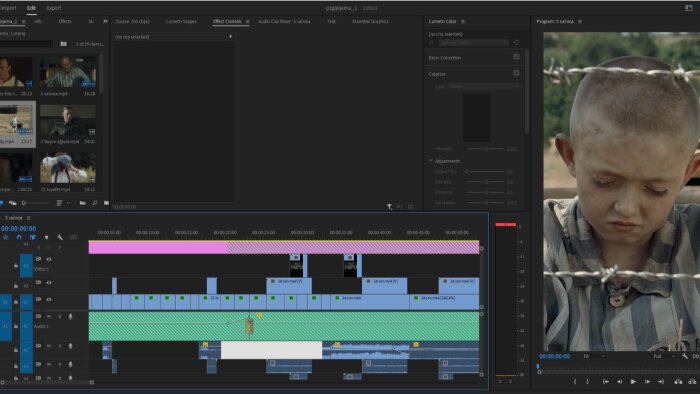Switch to the Import workspace tab
Viewport: 700px width, 394px height.
click(x=8, y=8)
